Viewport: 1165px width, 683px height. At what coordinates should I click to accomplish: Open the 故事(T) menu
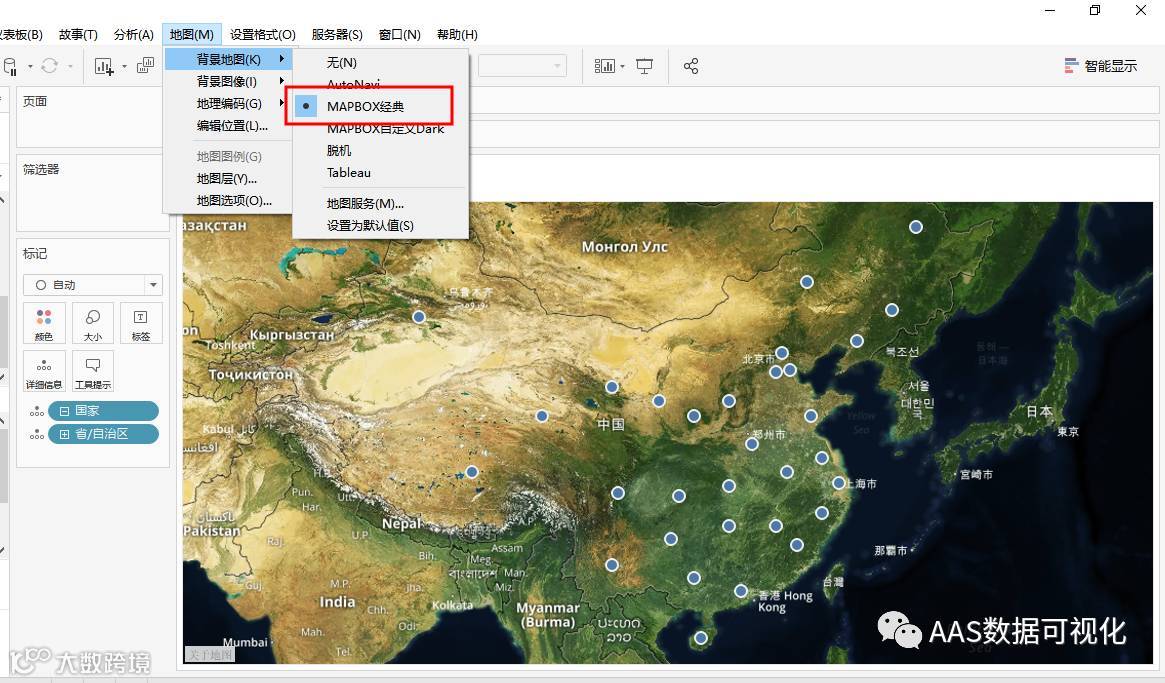(x=78, y=34)
